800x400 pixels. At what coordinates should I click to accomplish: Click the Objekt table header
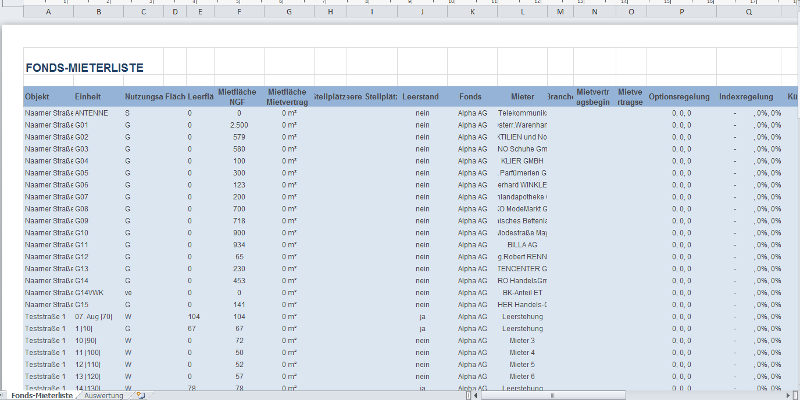(48, 96)
